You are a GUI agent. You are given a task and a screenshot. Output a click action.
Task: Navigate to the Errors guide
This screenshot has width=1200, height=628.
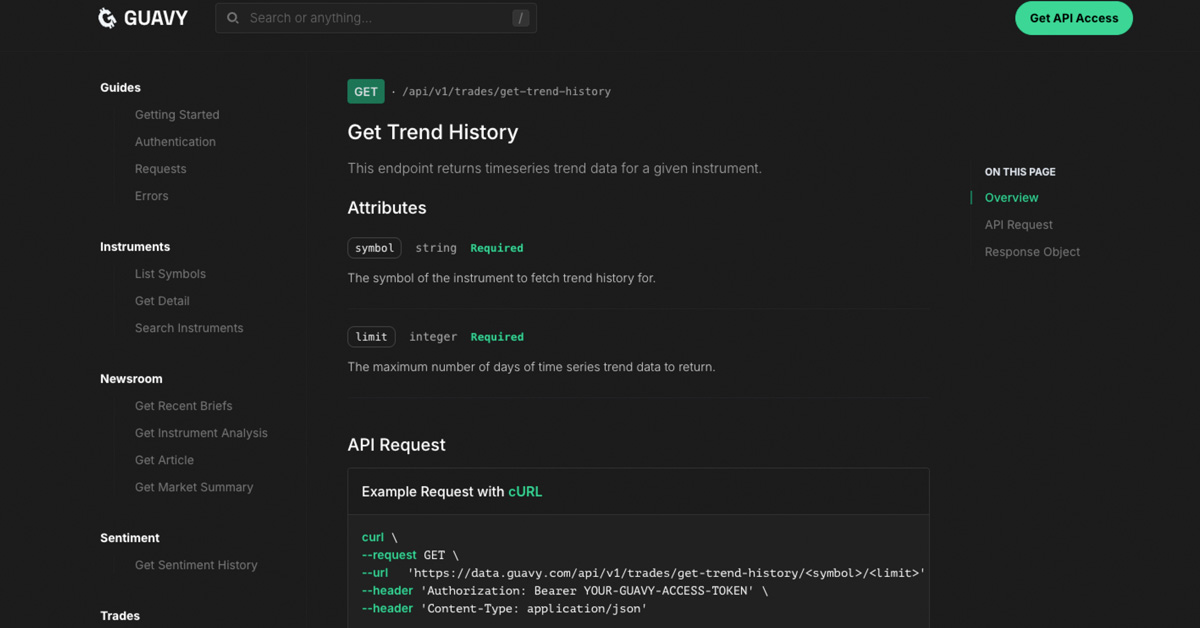pyautogui.click(x=151, y=196)
